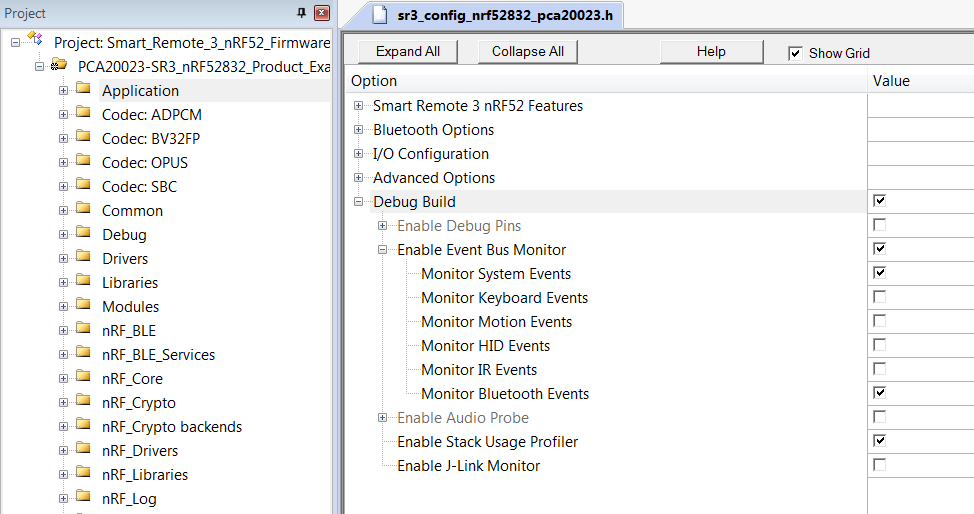Expand the Enable Debug Pins node
The width and height of the screenshot is (974, 514).
click(x=383, y=226)
